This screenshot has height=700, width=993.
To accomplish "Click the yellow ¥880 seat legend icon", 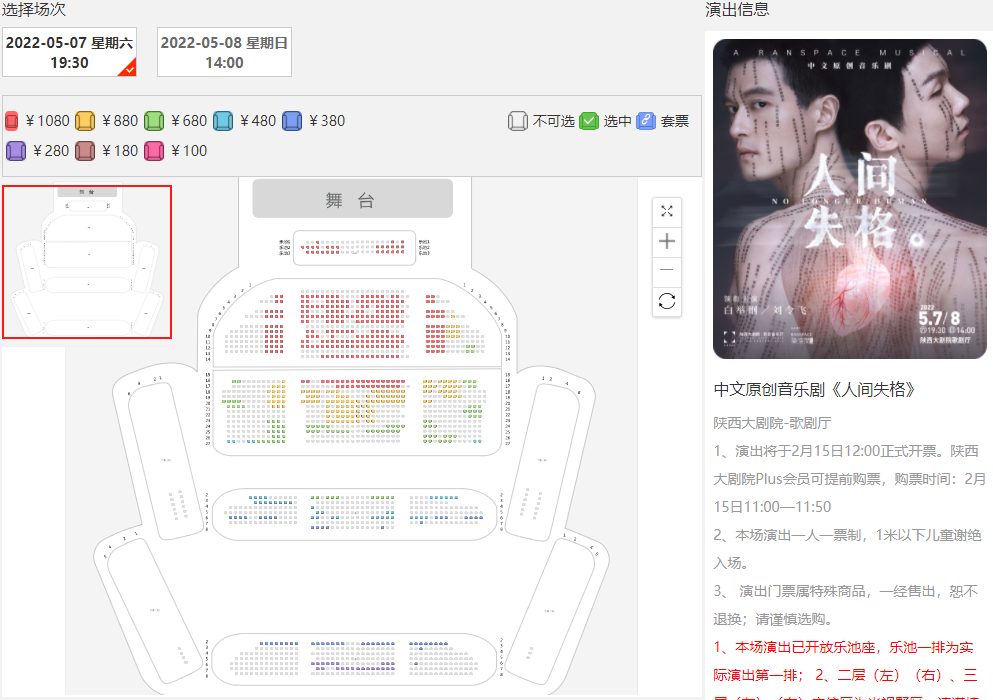I will point(85,121).
